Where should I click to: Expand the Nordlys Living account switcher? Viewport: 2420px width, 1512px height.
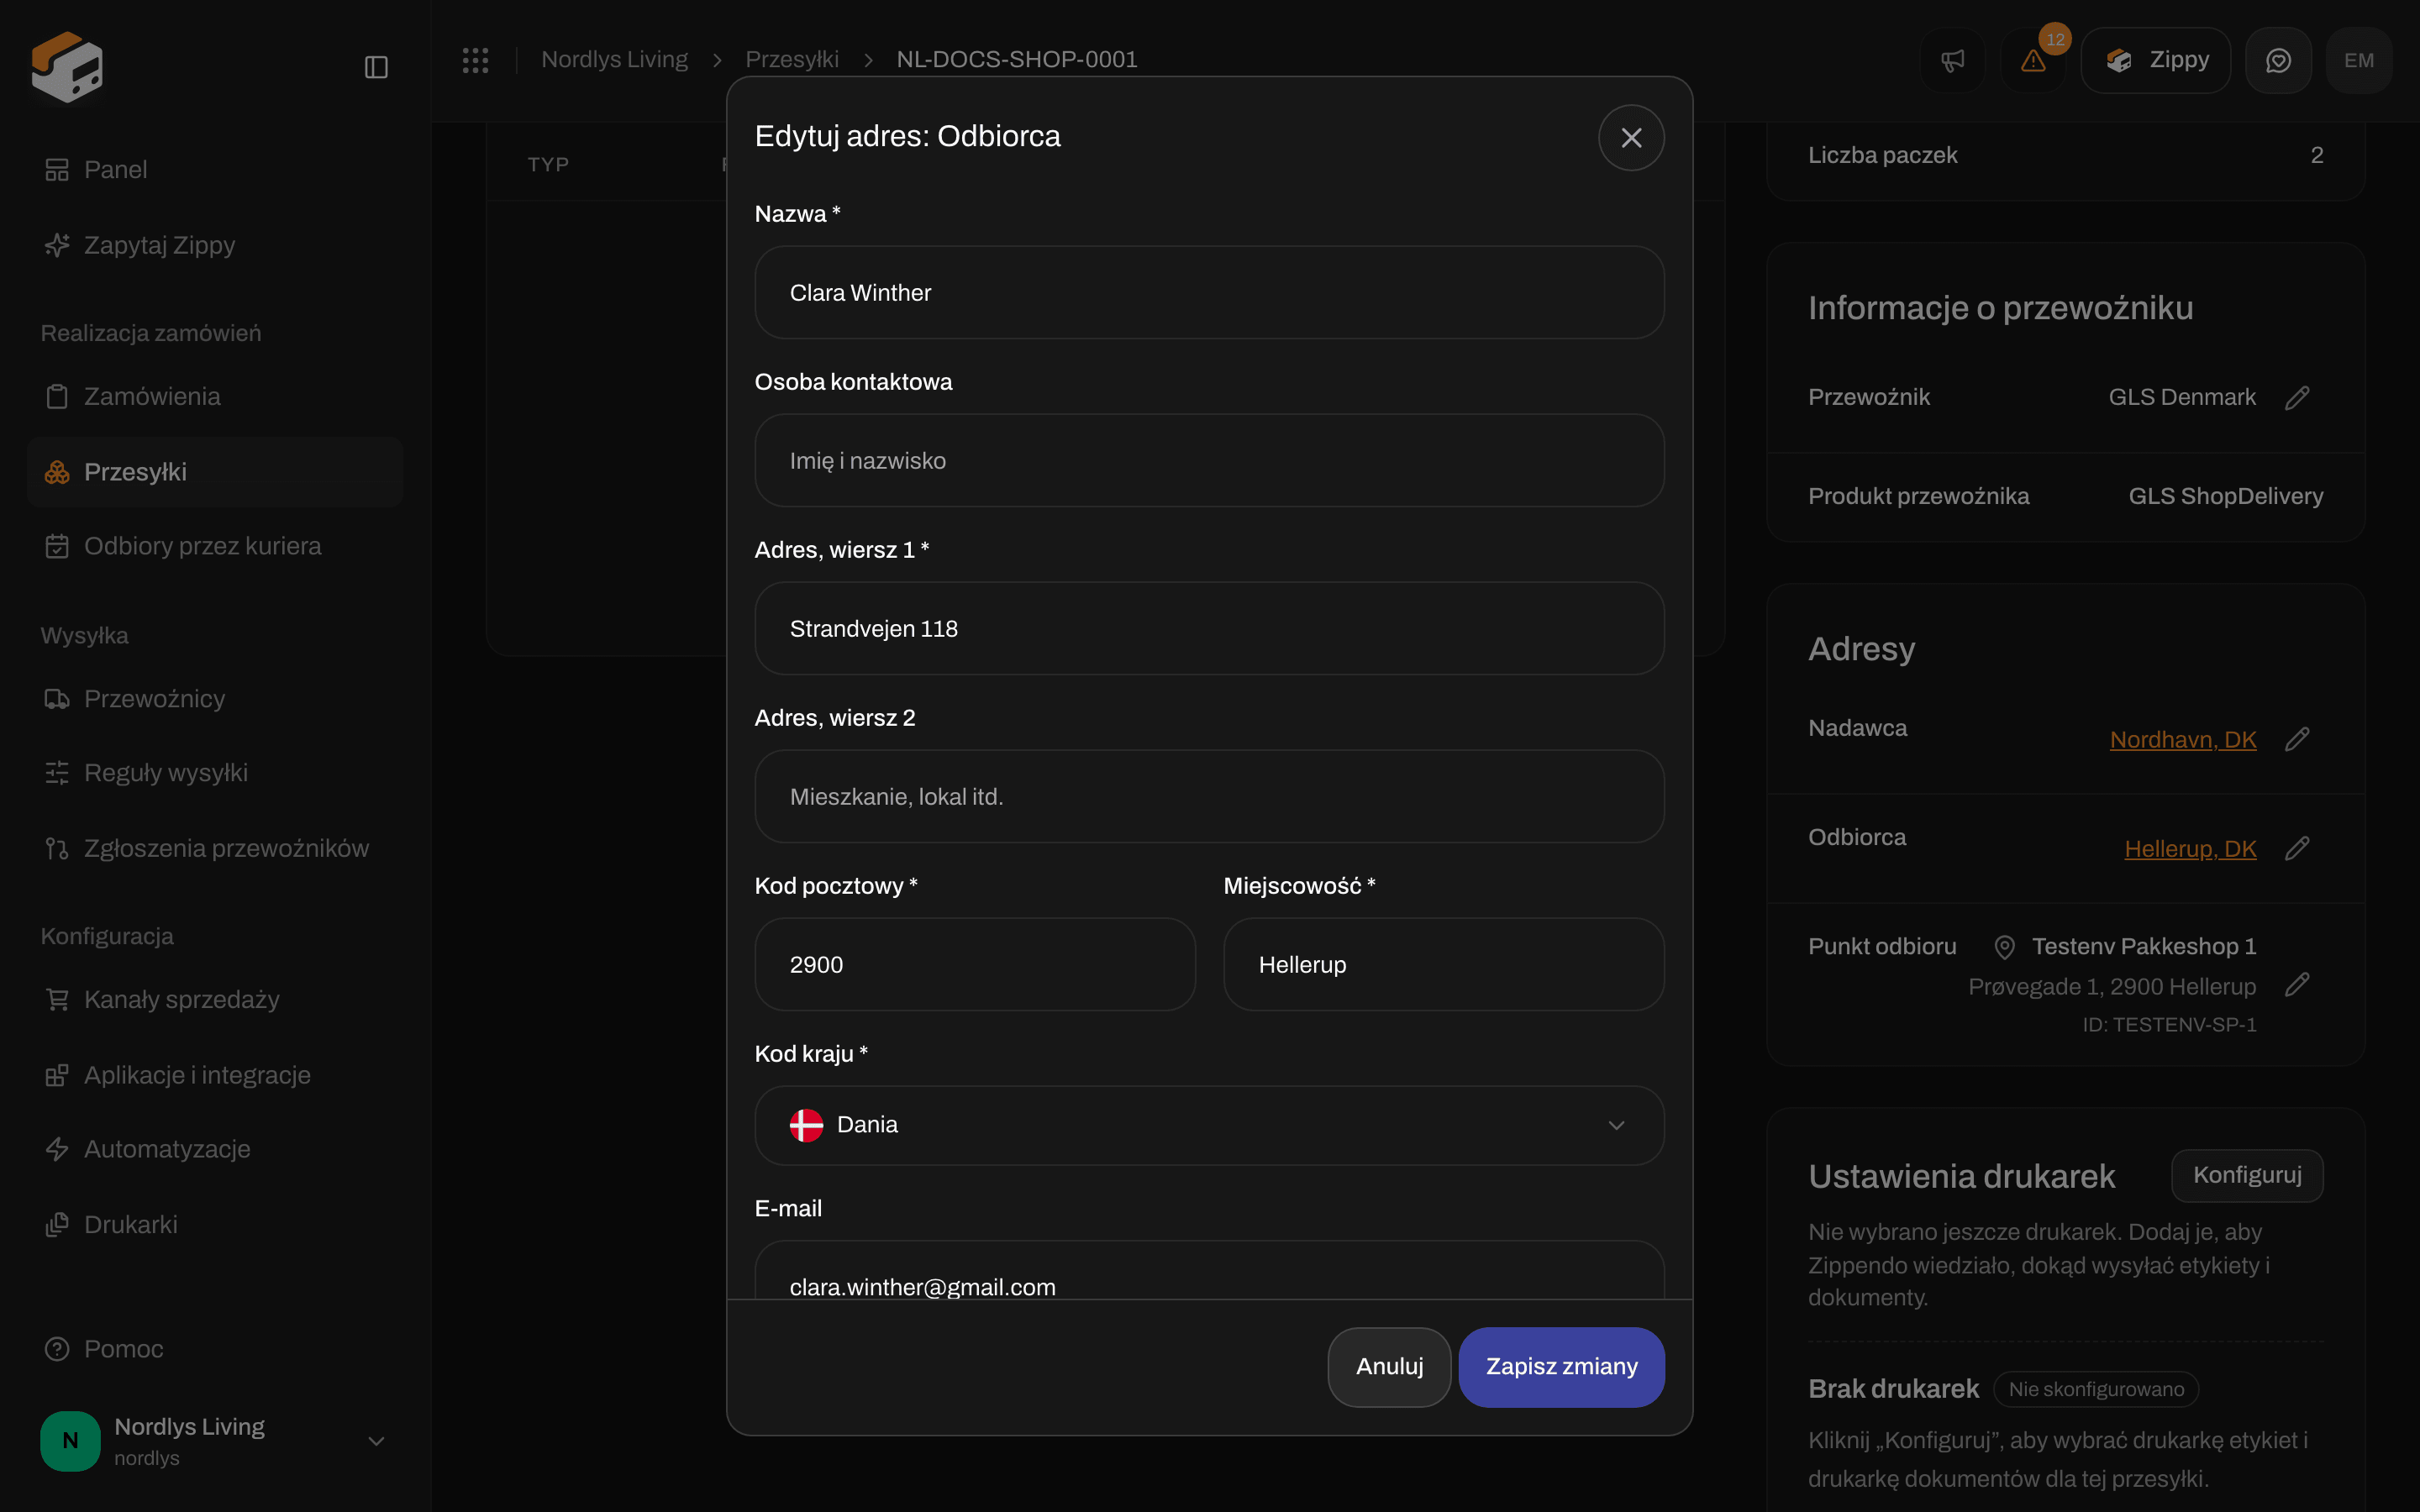(214, 1441)
